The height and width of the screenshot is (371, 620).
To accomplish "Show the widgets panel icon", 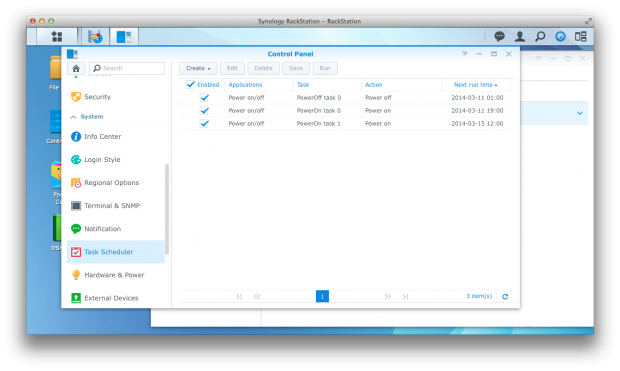I will coord(580,36).
